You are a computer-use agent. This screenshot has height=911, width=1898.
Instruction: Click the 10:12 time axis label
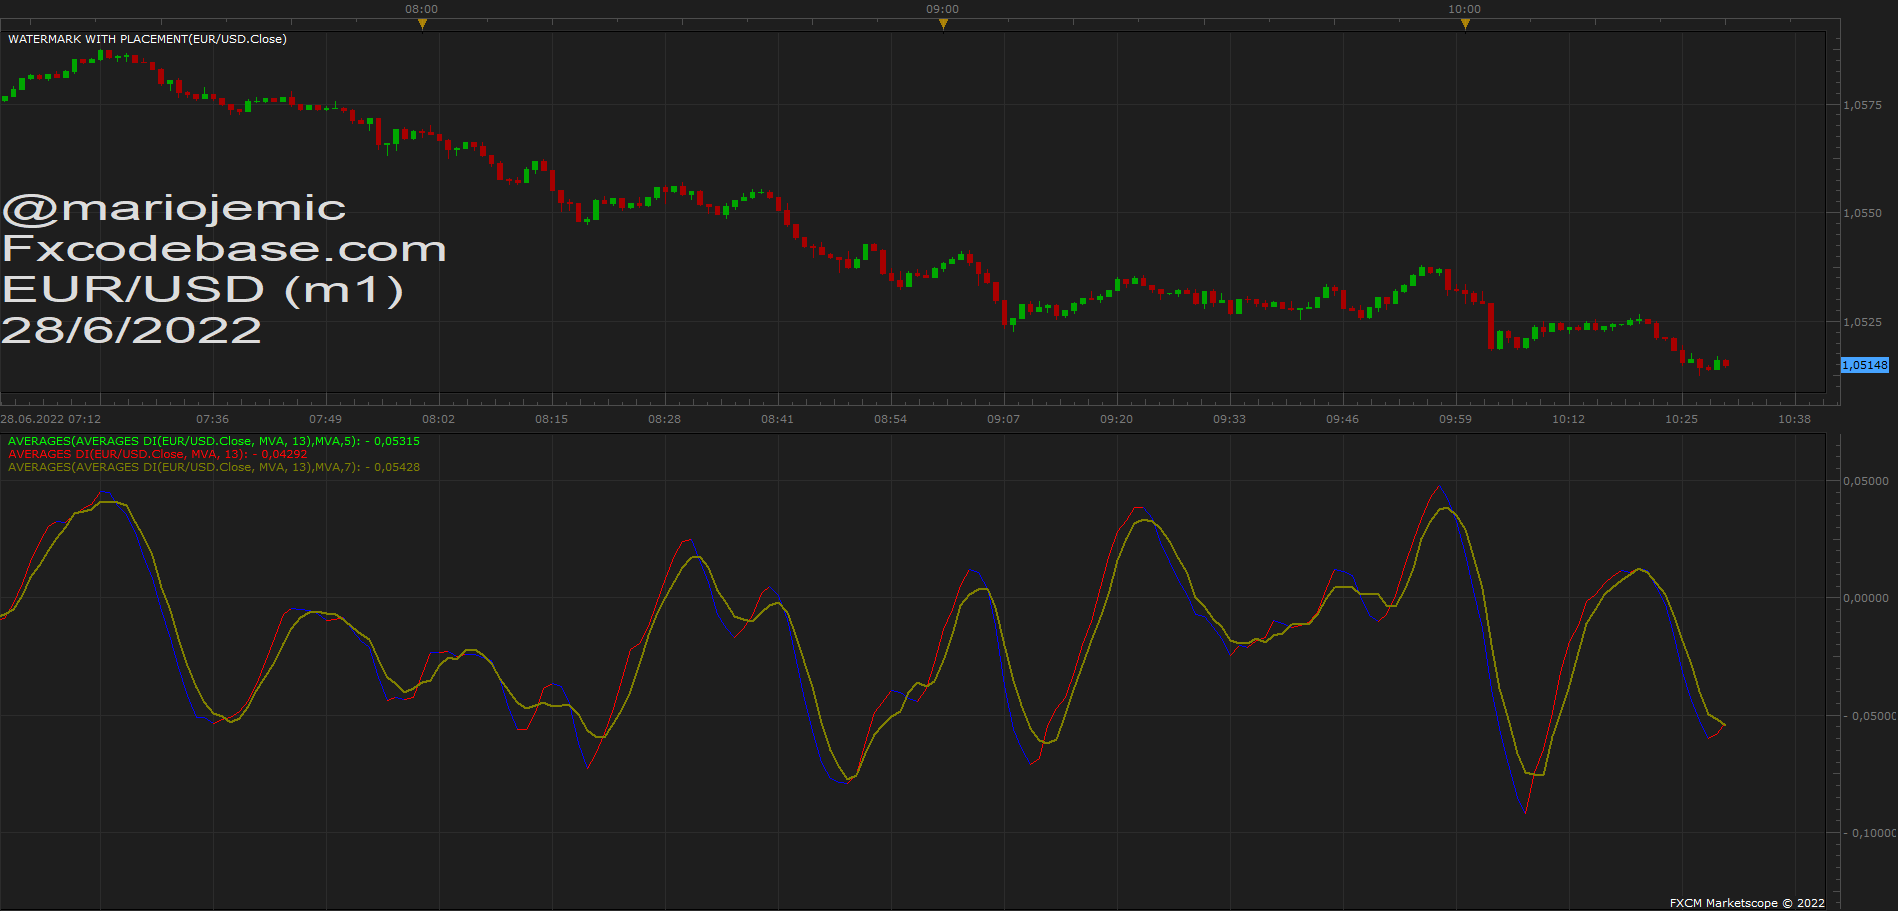[x=1568, y=419]
